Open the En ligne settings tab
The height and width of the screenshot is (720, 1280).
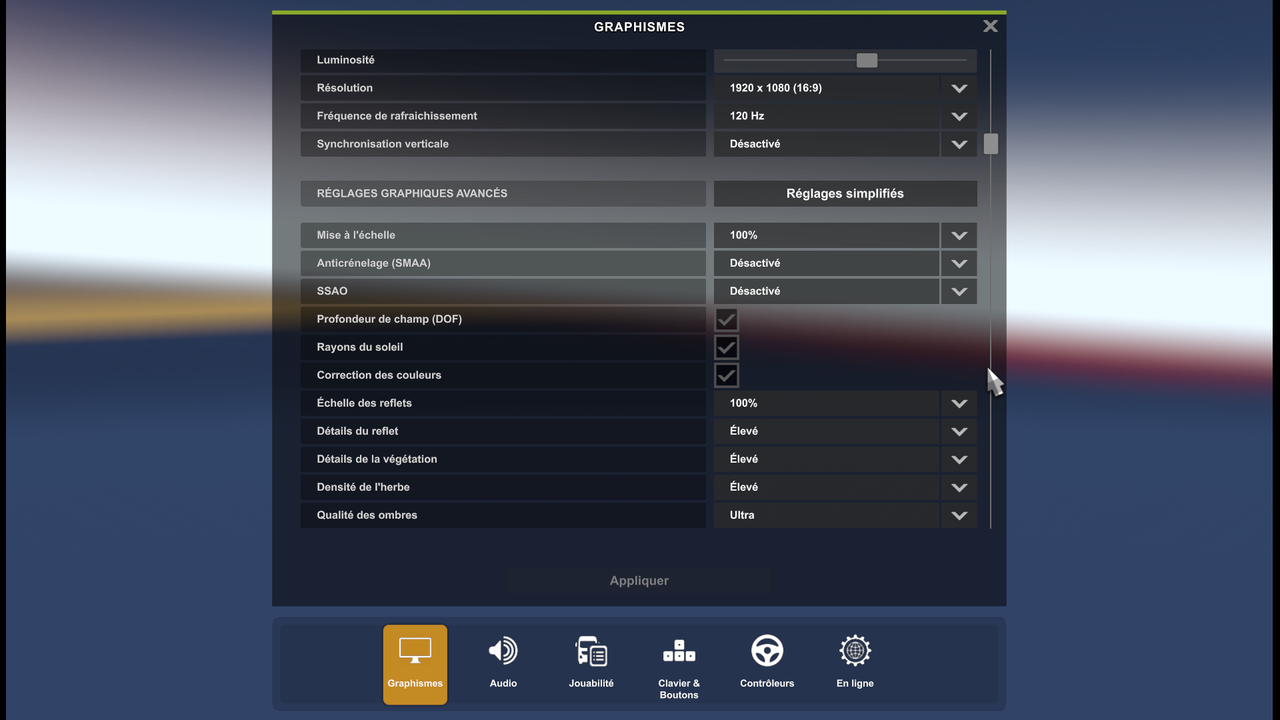point(855,664)
